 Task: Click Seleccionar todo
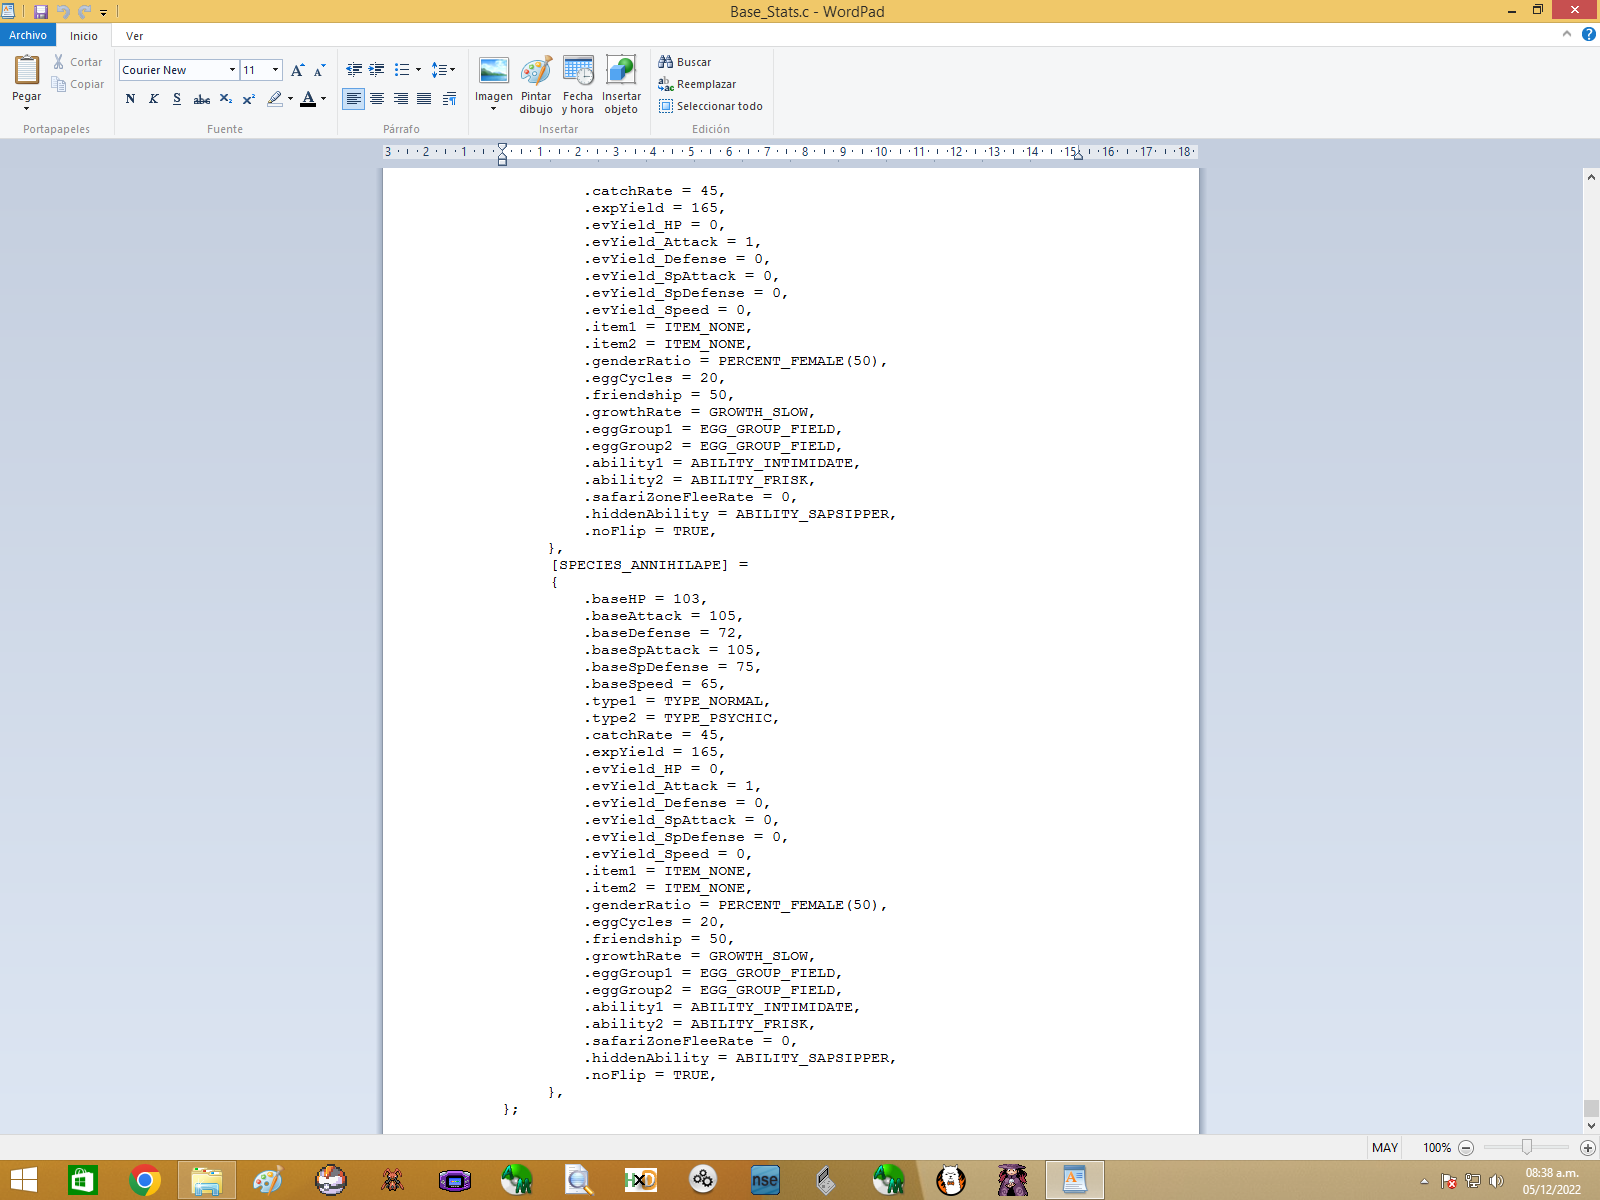point(711,106)
